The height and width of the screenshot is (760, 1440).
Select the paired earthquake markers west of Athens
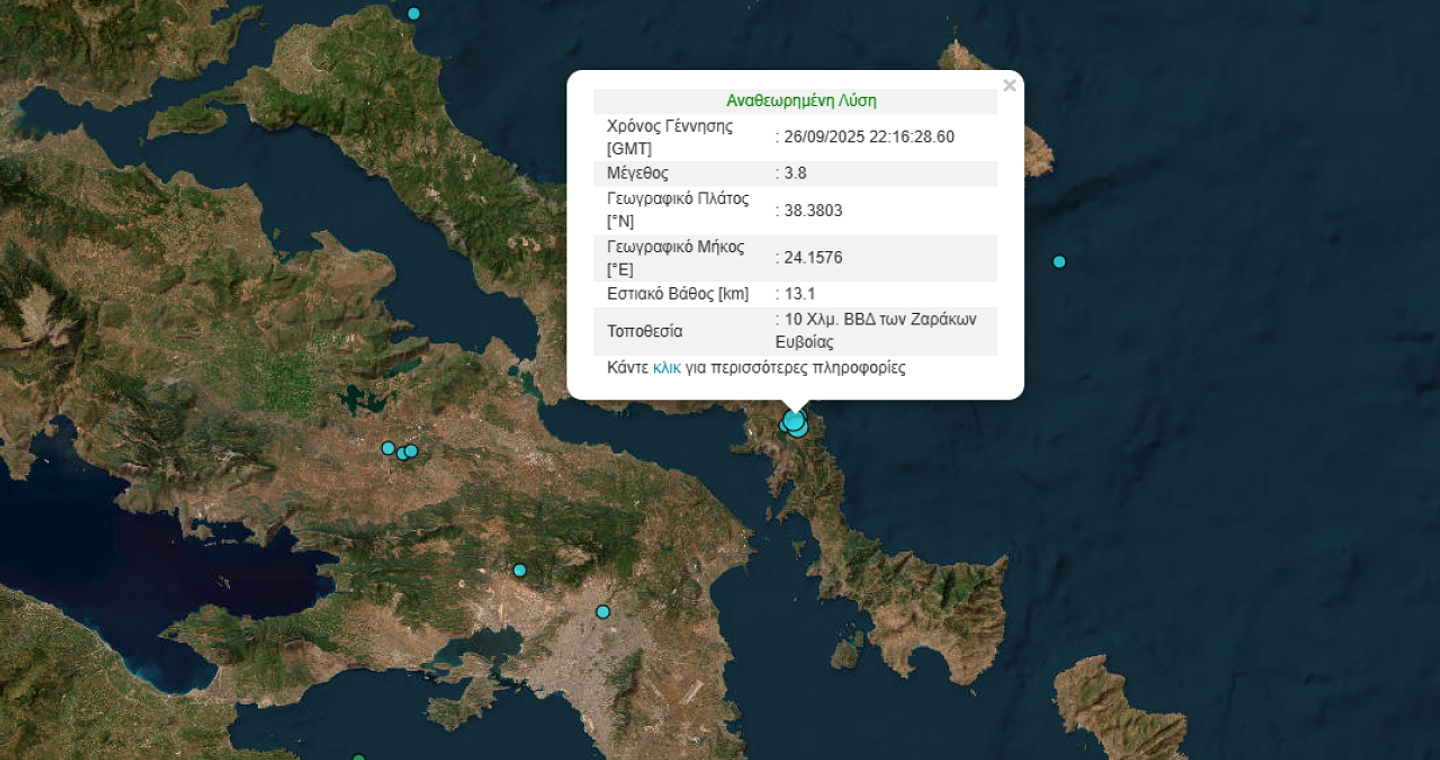[x=407, y=452]
